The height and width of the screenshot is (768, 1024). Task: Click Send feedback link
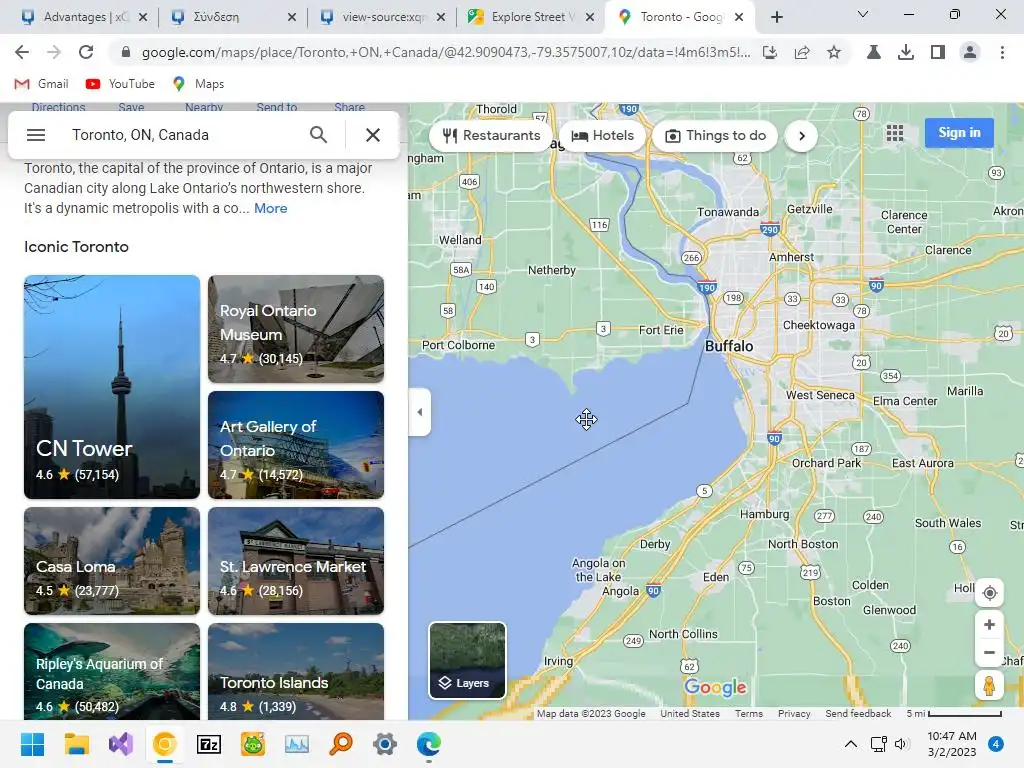tap(857, 714)
